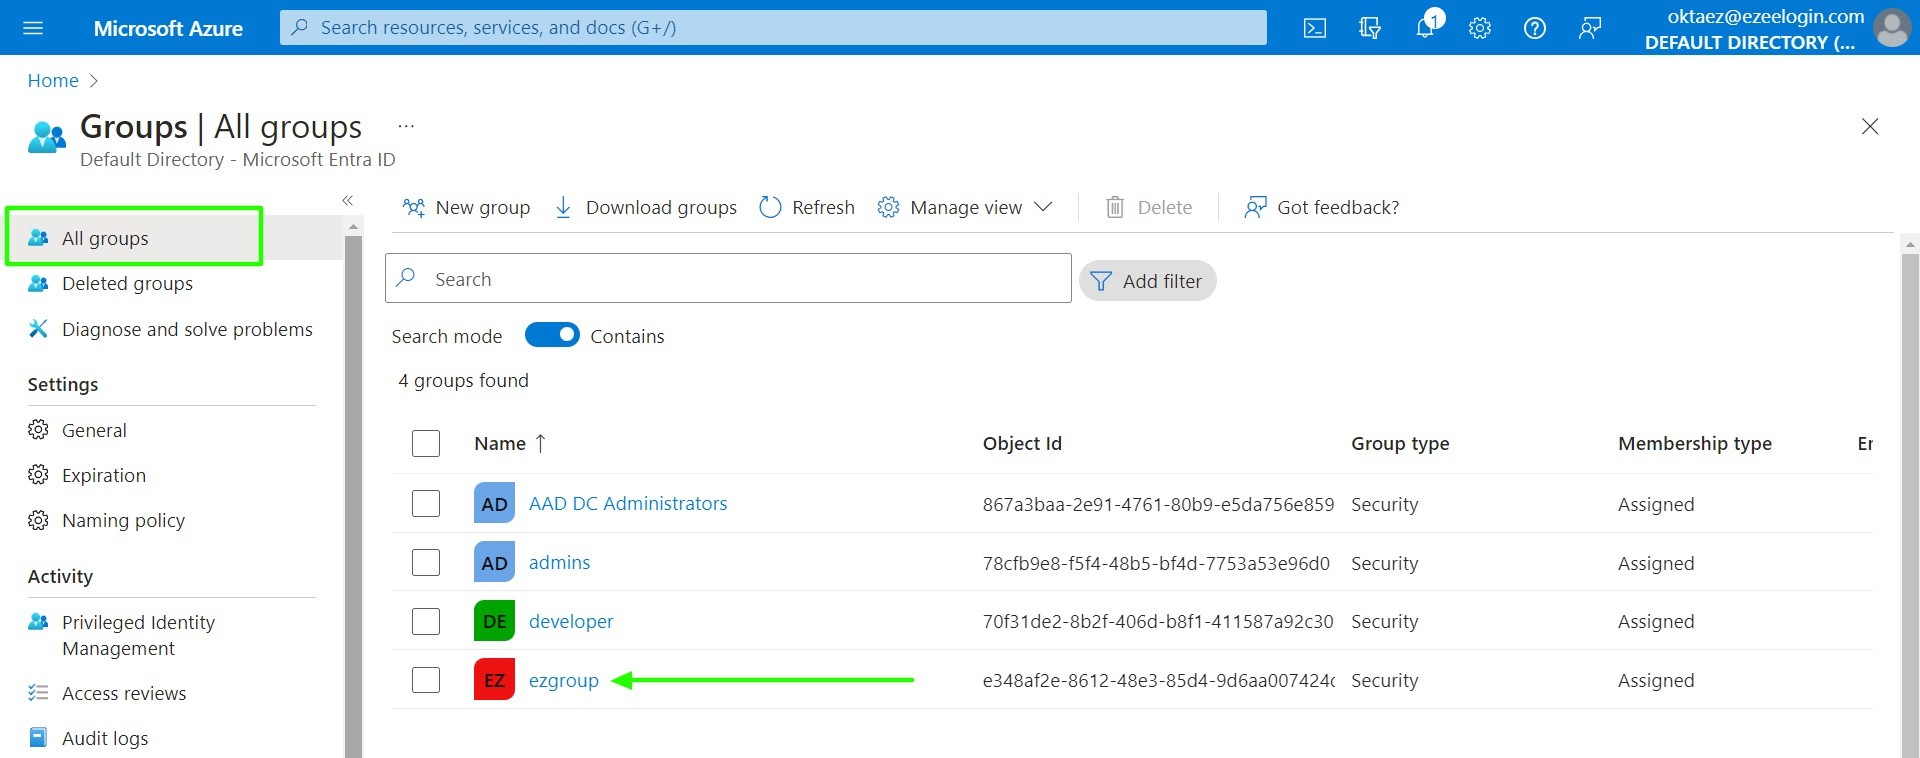Open Cloud Shell from the top bar

[1315, 28]
